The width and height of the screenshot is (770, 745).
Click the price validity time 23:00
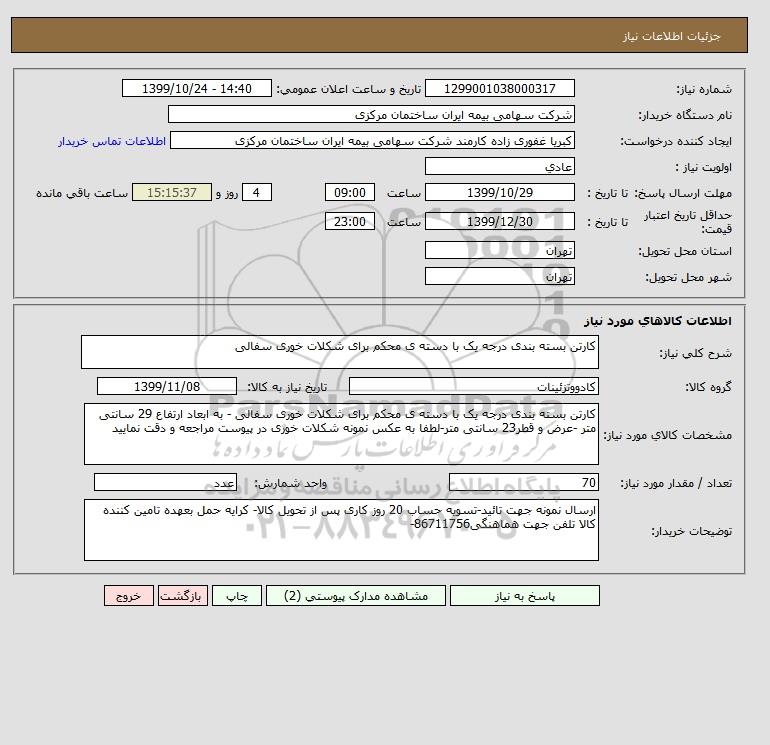350,221
